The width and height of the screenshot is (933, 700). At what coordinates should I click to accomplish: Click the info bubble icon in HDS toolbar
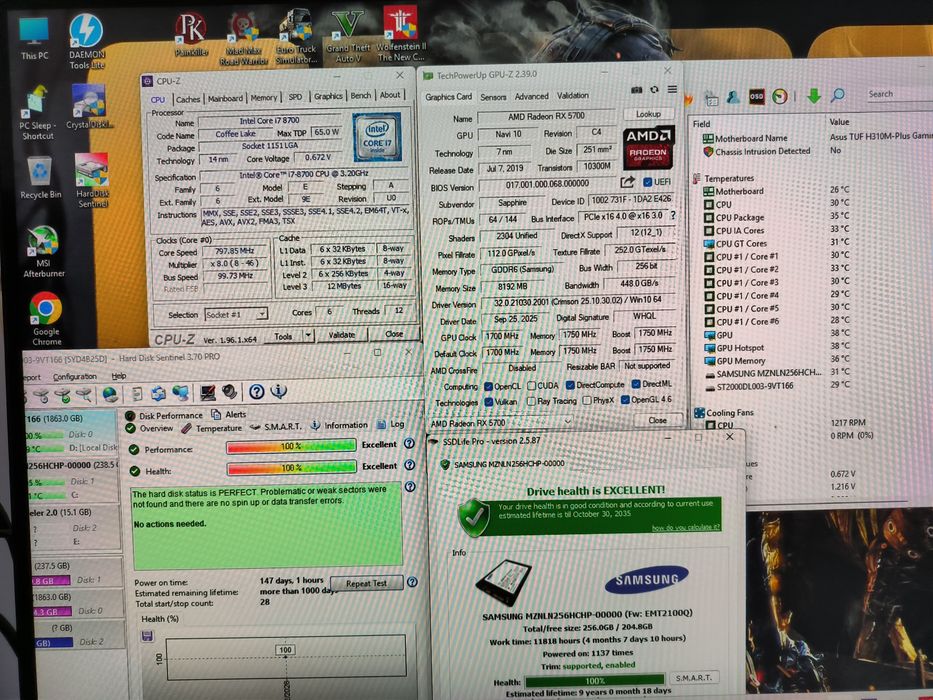(278, 391)
